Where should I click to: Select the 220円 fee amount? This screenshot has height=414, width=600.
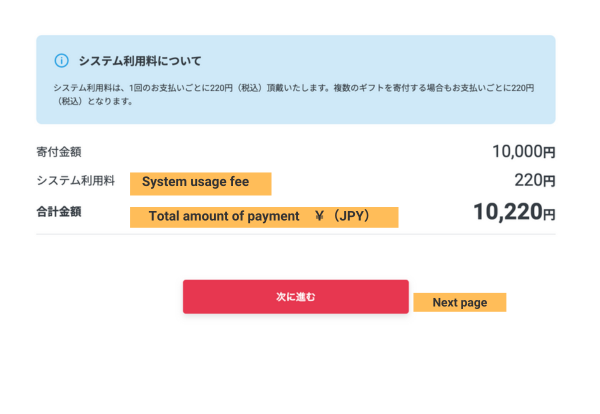pyautogui.click(x=534, y=181)
